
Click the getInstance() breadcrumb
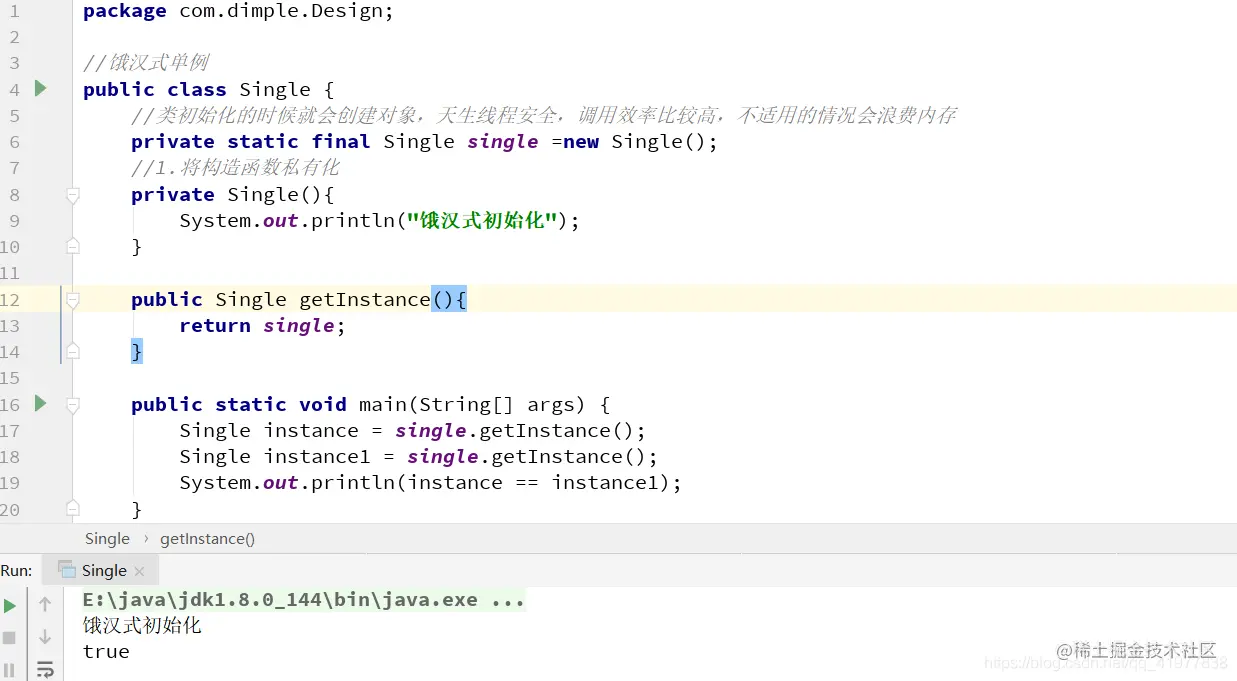tap(207, 538)
